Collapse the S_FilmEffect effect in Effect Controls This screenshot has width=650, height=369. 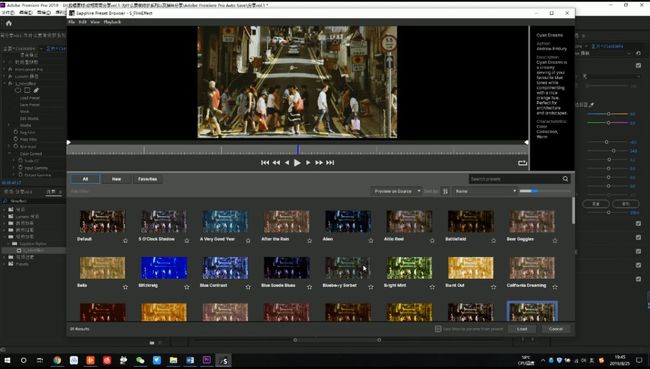point(5,83)
